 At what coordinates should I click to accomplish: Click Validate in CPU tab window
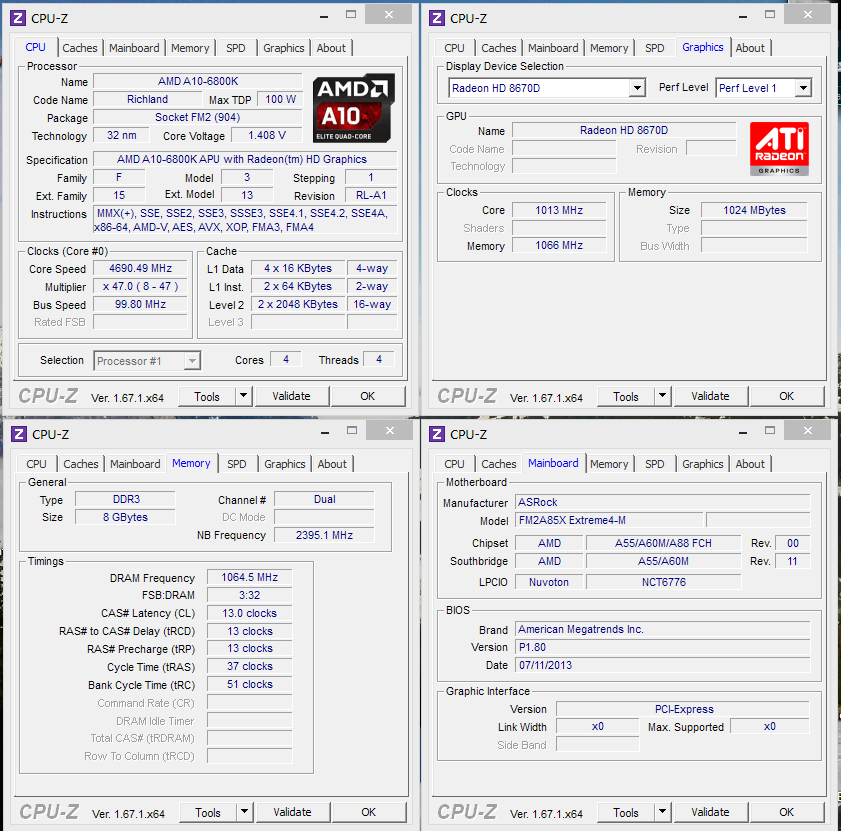291,396
